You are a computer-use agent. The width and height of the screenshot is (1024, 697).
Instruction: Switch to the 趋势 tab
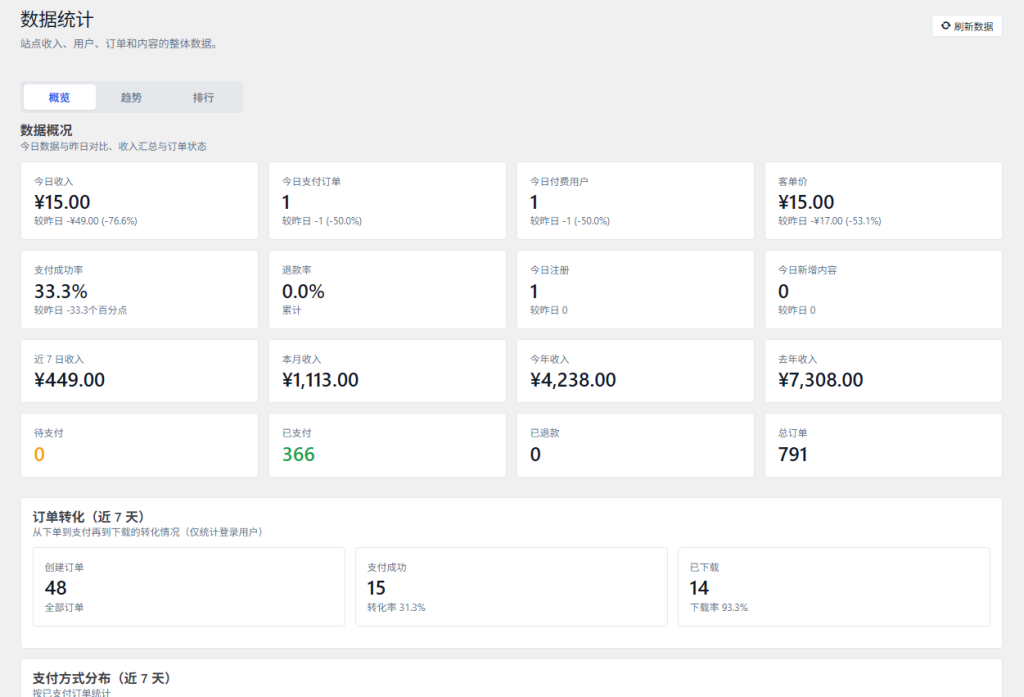pos(131,97)
